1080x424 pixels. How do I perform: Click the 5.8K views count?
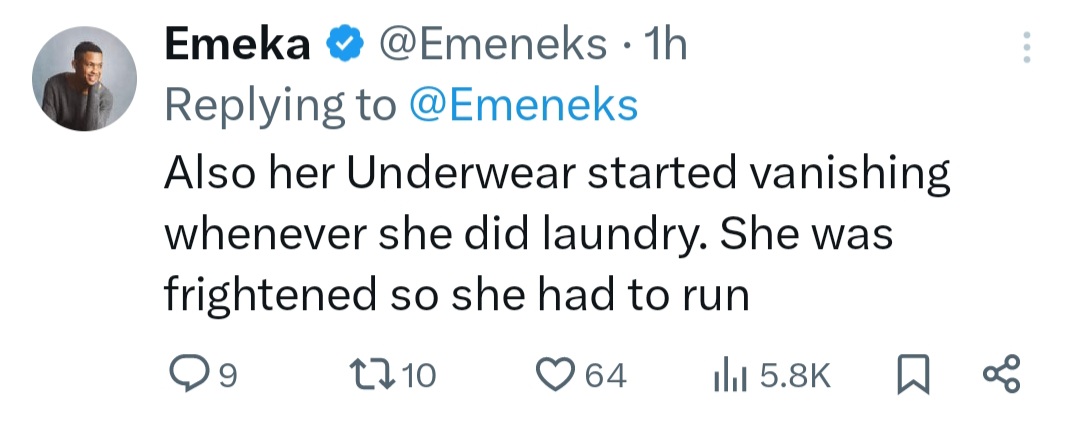coord(796,377)
